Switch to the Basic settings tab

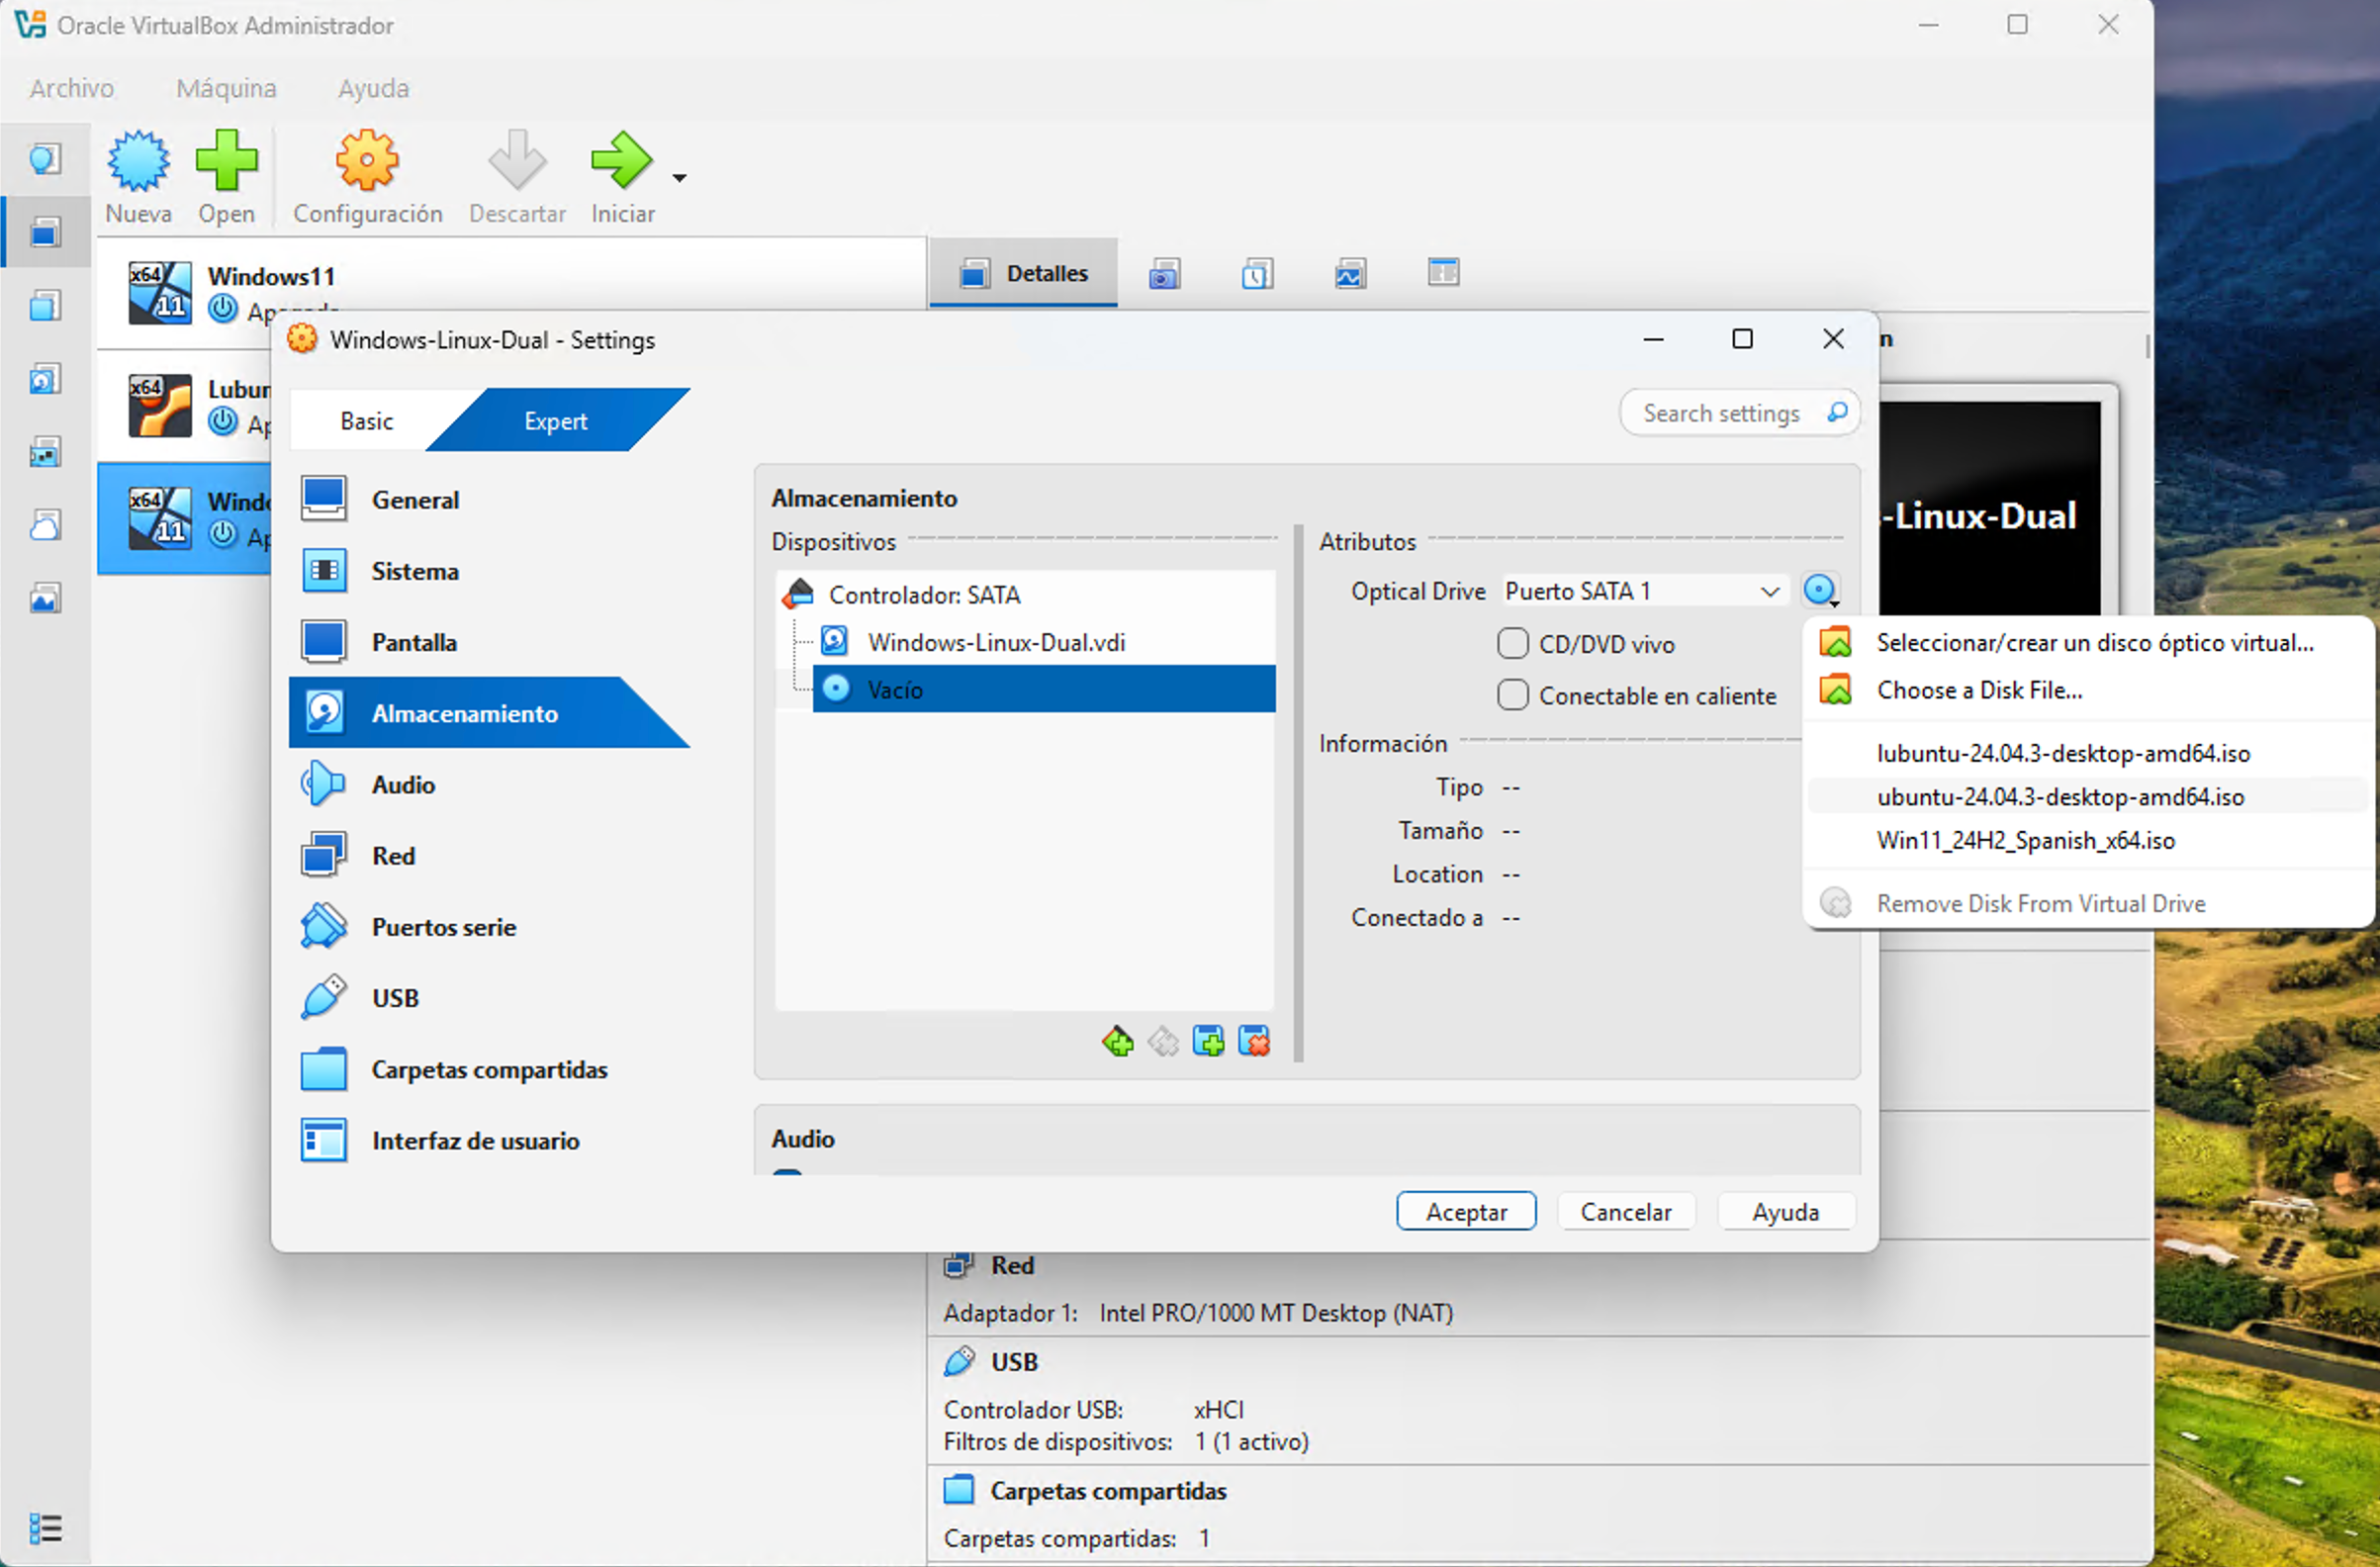tap(366, 421)
